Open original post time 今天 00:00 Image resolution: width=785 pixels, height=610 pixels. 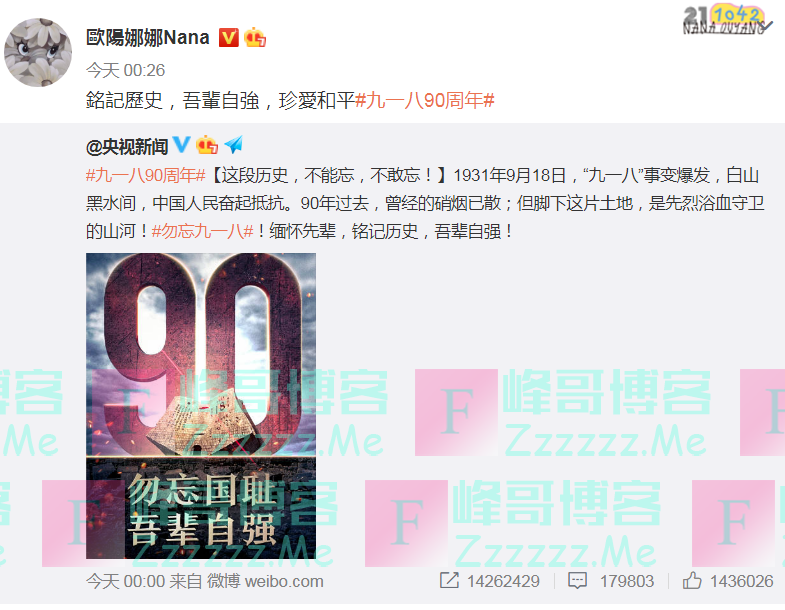(125, 581)
